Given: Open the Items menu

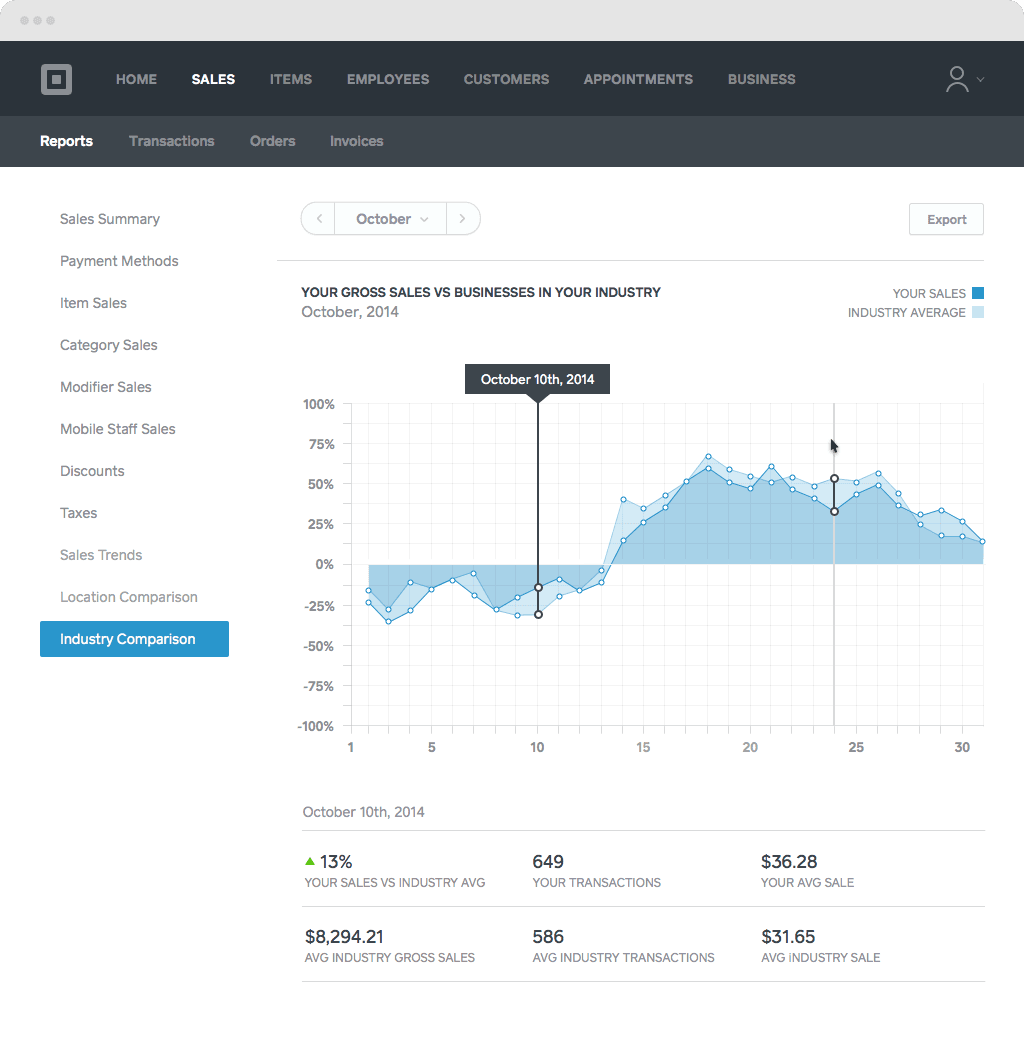Looking at the screenshot, I should coord(290,79).
